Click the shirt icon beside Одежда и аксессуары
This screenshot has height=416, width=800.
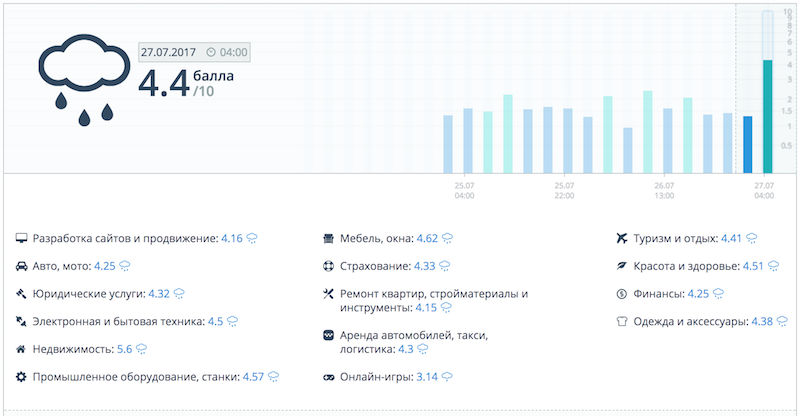click(622, 322)
